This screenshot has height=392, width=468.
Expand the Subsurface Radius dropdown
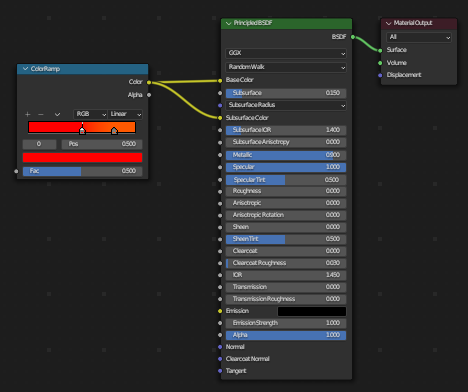pos(286,105)
